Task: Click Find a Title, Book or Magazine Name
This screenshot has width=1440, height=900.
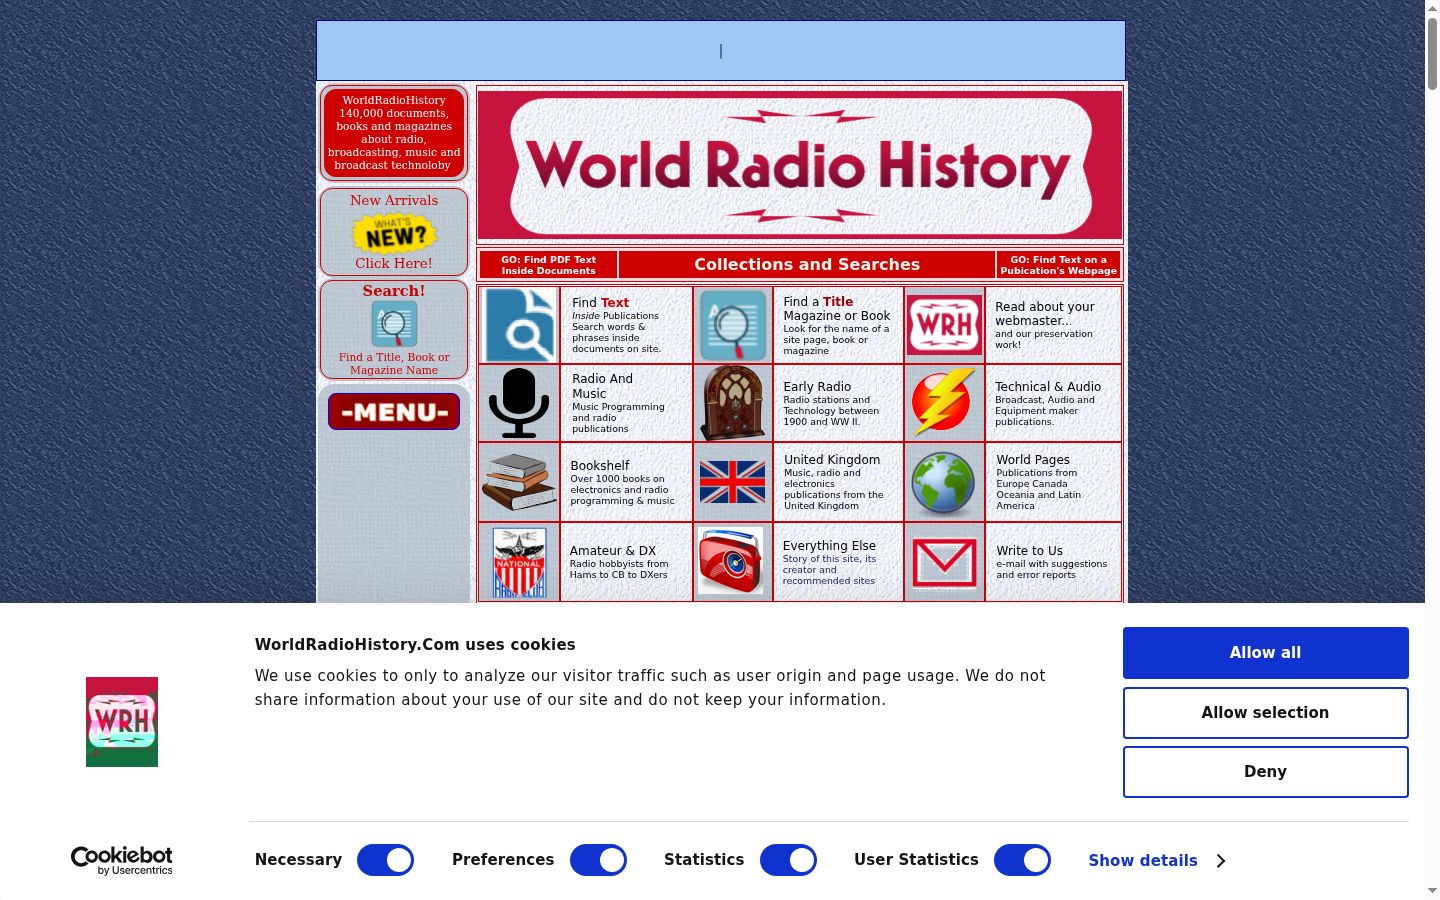Action: pyautogui.click(x=394, y=363)
